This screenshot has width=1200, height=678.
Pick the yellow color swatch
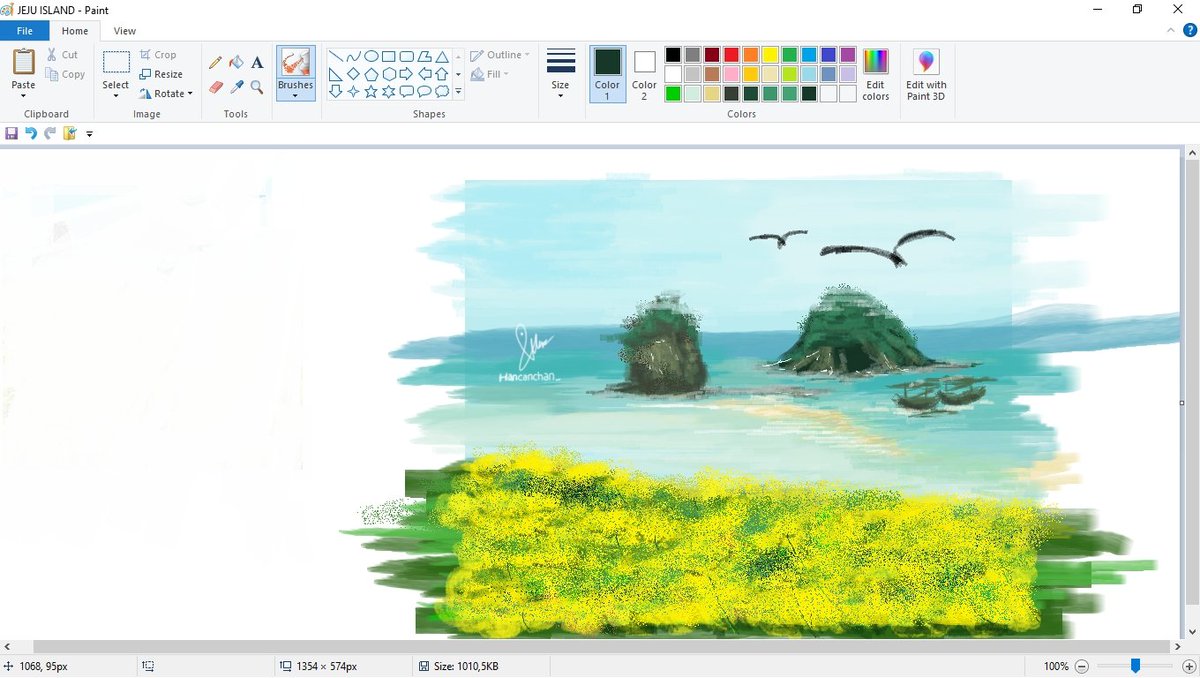coord(770,55)
